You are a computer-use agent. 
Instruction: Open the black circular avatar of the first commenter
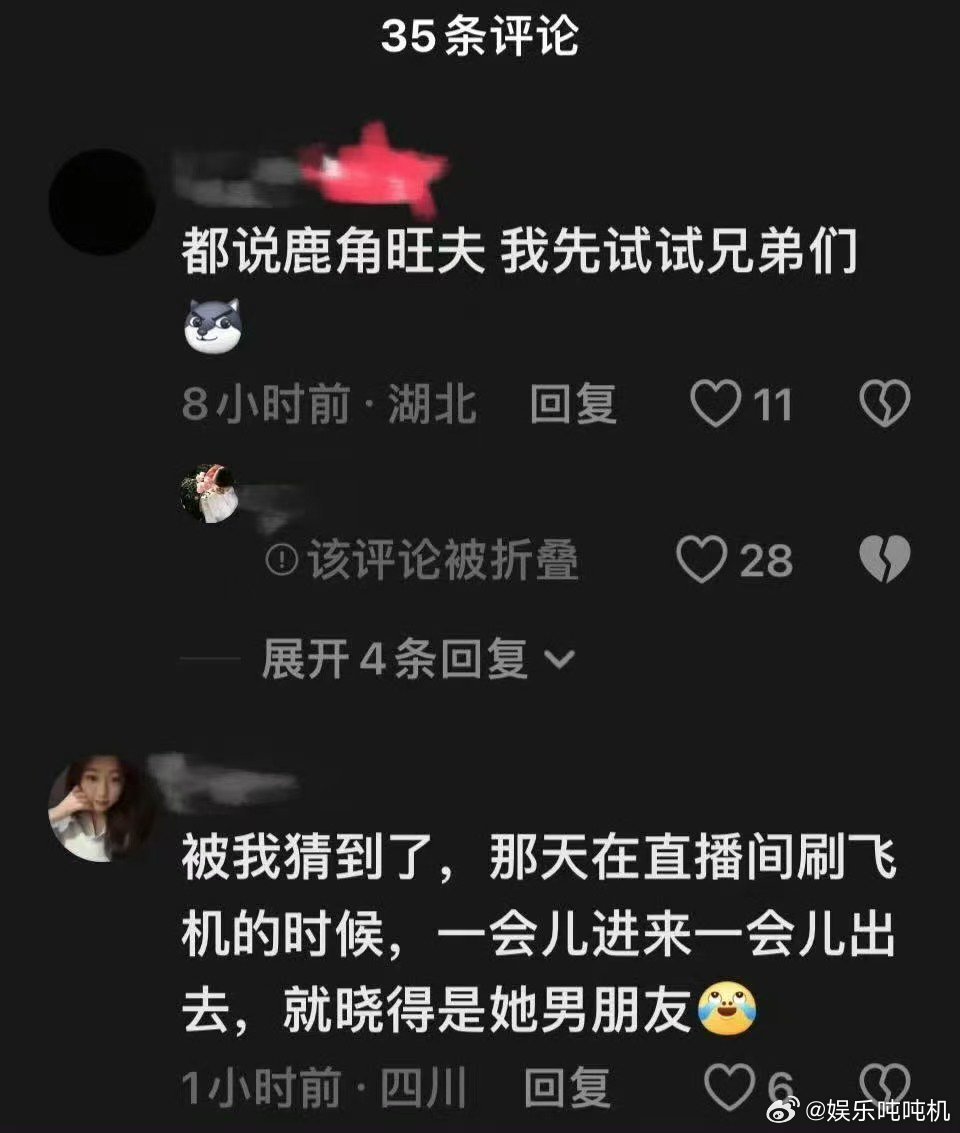(x=102, y=202)
